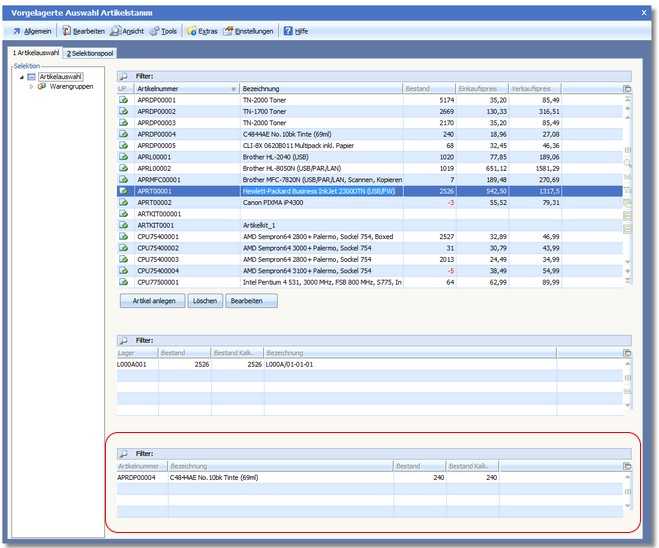Switch to the Selektionspool tab
Screen dimensions: 659x548
[90, 52]
